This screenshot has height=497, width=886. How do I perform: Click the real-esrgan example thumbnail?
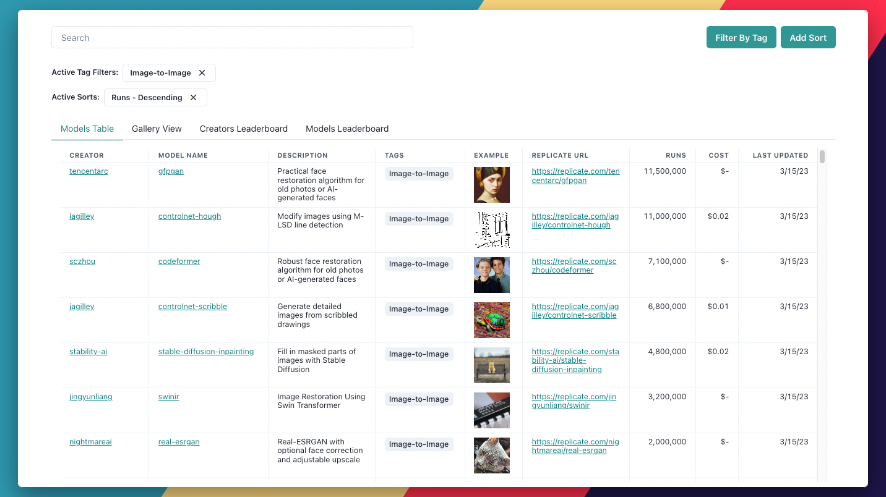[x=492, y=455]
